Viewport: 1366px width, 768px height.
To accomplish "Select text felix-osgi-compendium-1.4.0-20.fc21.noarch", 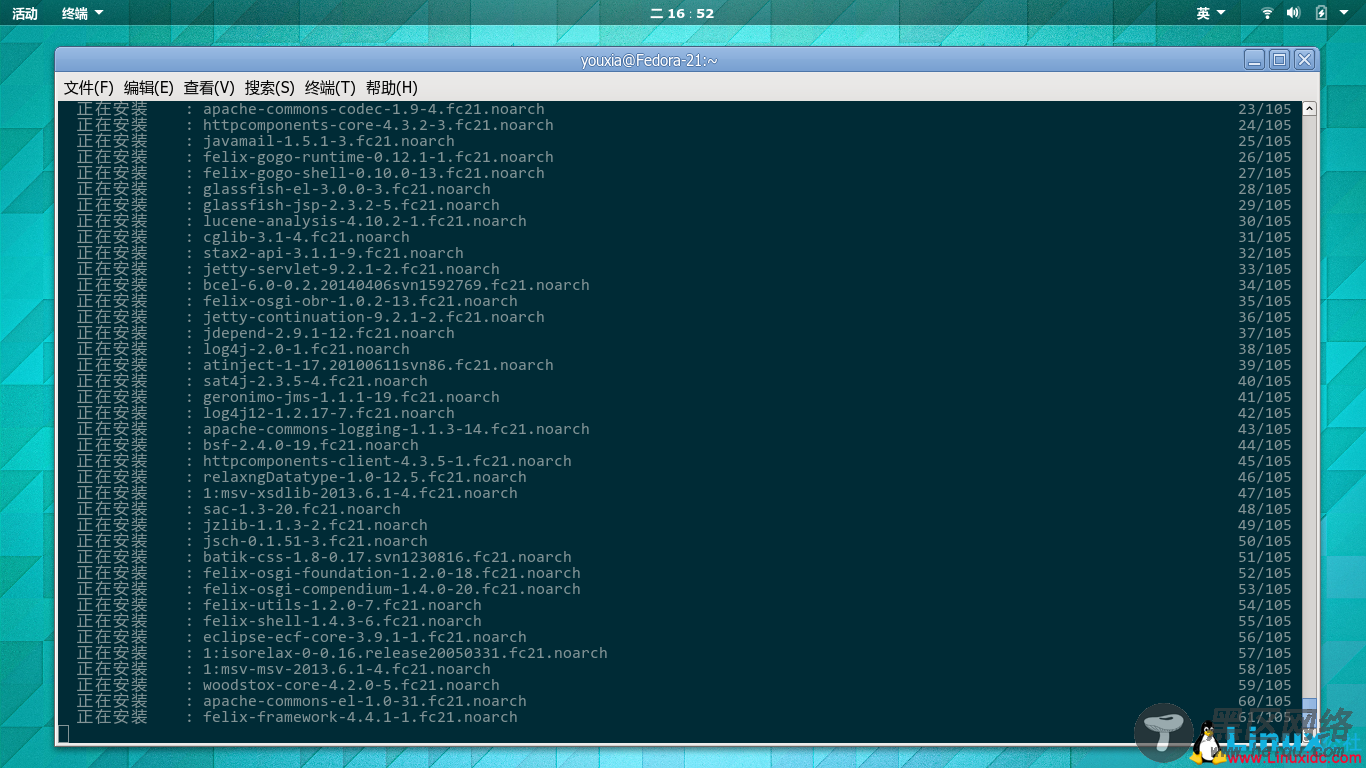I will pyautogui.click(x=392, y=589).
